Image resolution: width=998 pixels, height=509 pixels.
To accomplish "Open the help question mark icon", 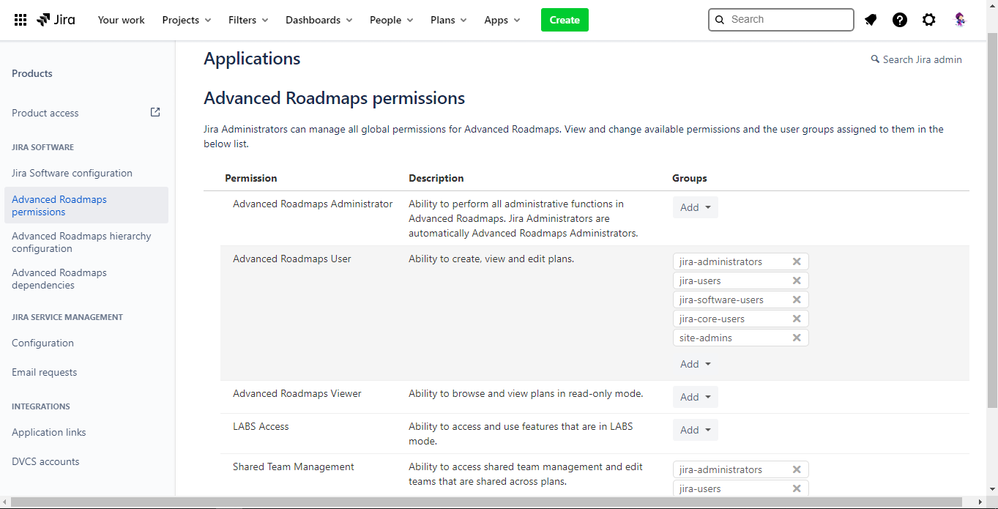I will (x=899, y=20).
